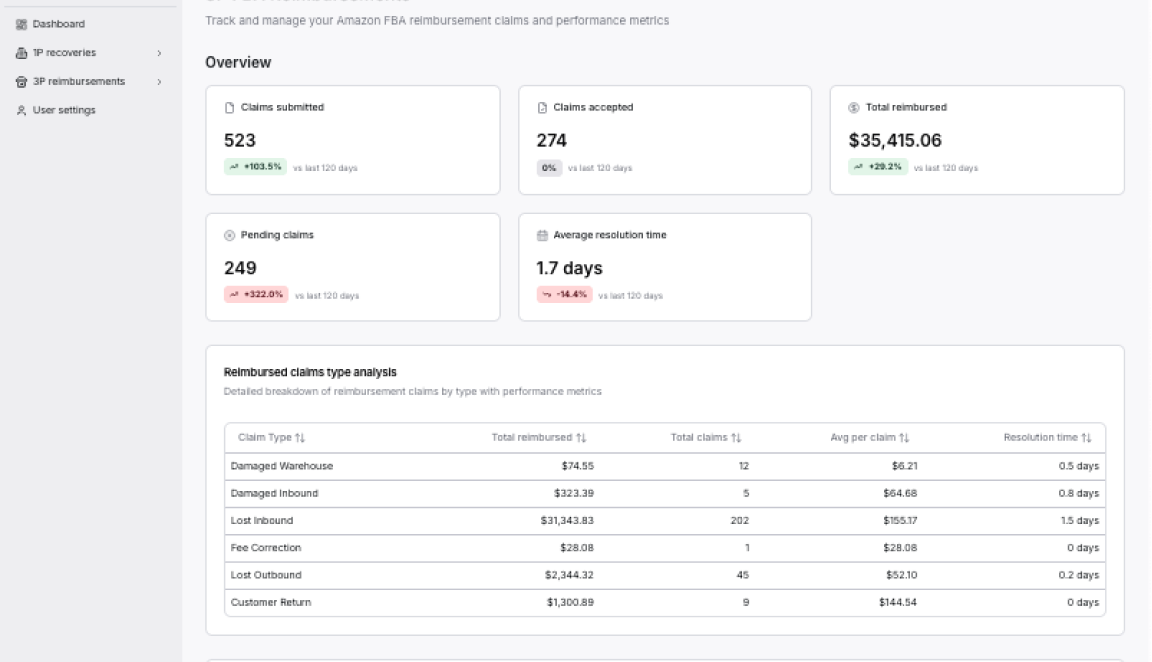This screenshot has width=1152, height=662.
Task: Select the User settings person icon
Action: tap(22, 110)
